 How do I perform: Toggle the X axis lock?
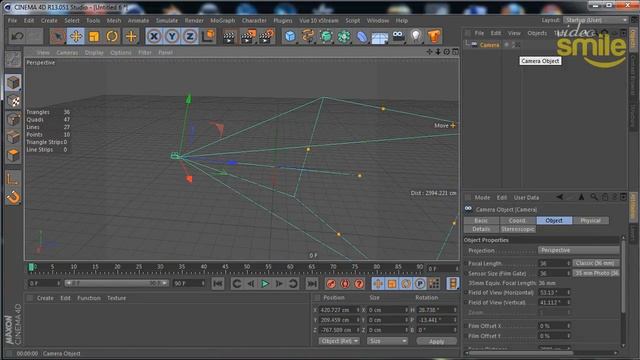click(154, 36)
